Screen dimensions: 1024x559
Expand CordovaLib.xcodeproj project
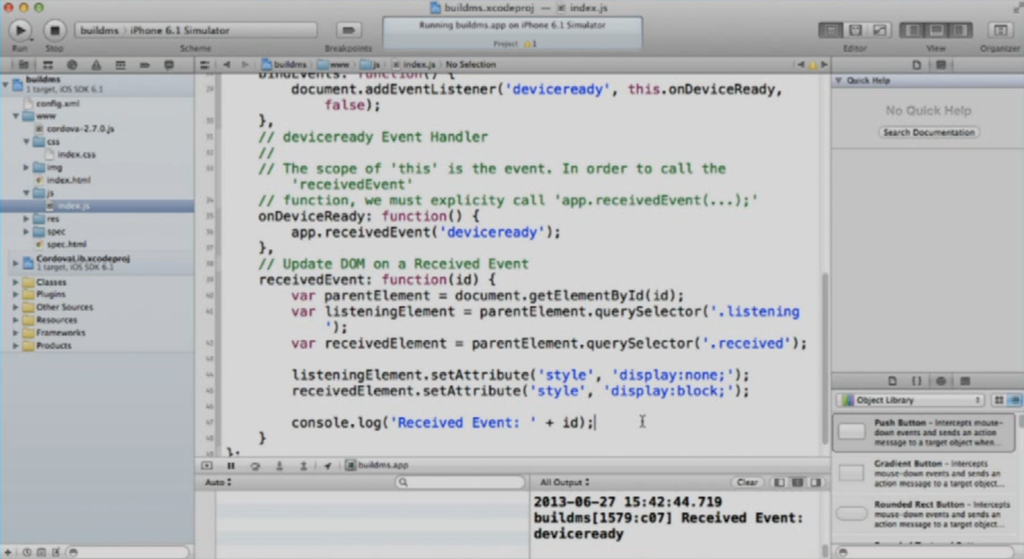(16, 263)
